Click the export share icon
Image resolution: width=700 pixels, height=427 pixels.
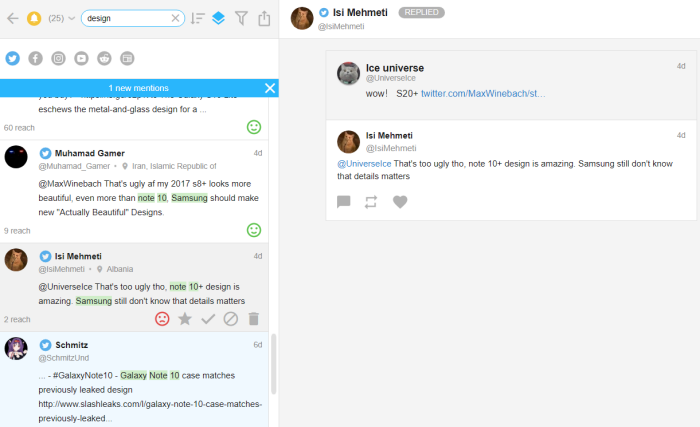click(264, 18)
